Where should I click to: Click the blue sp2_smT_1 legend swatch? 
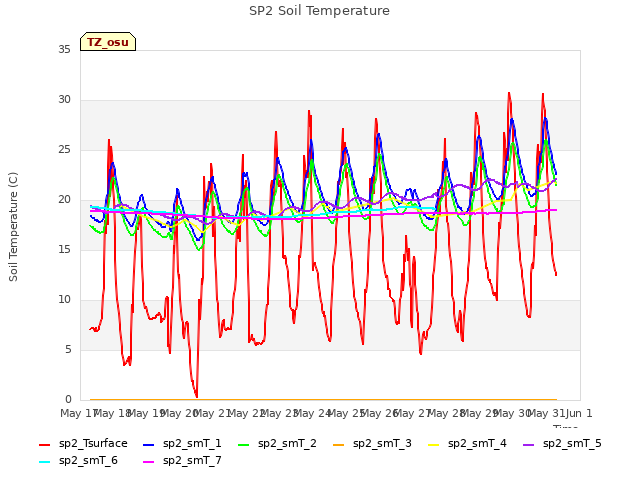(x=149, y=444)
